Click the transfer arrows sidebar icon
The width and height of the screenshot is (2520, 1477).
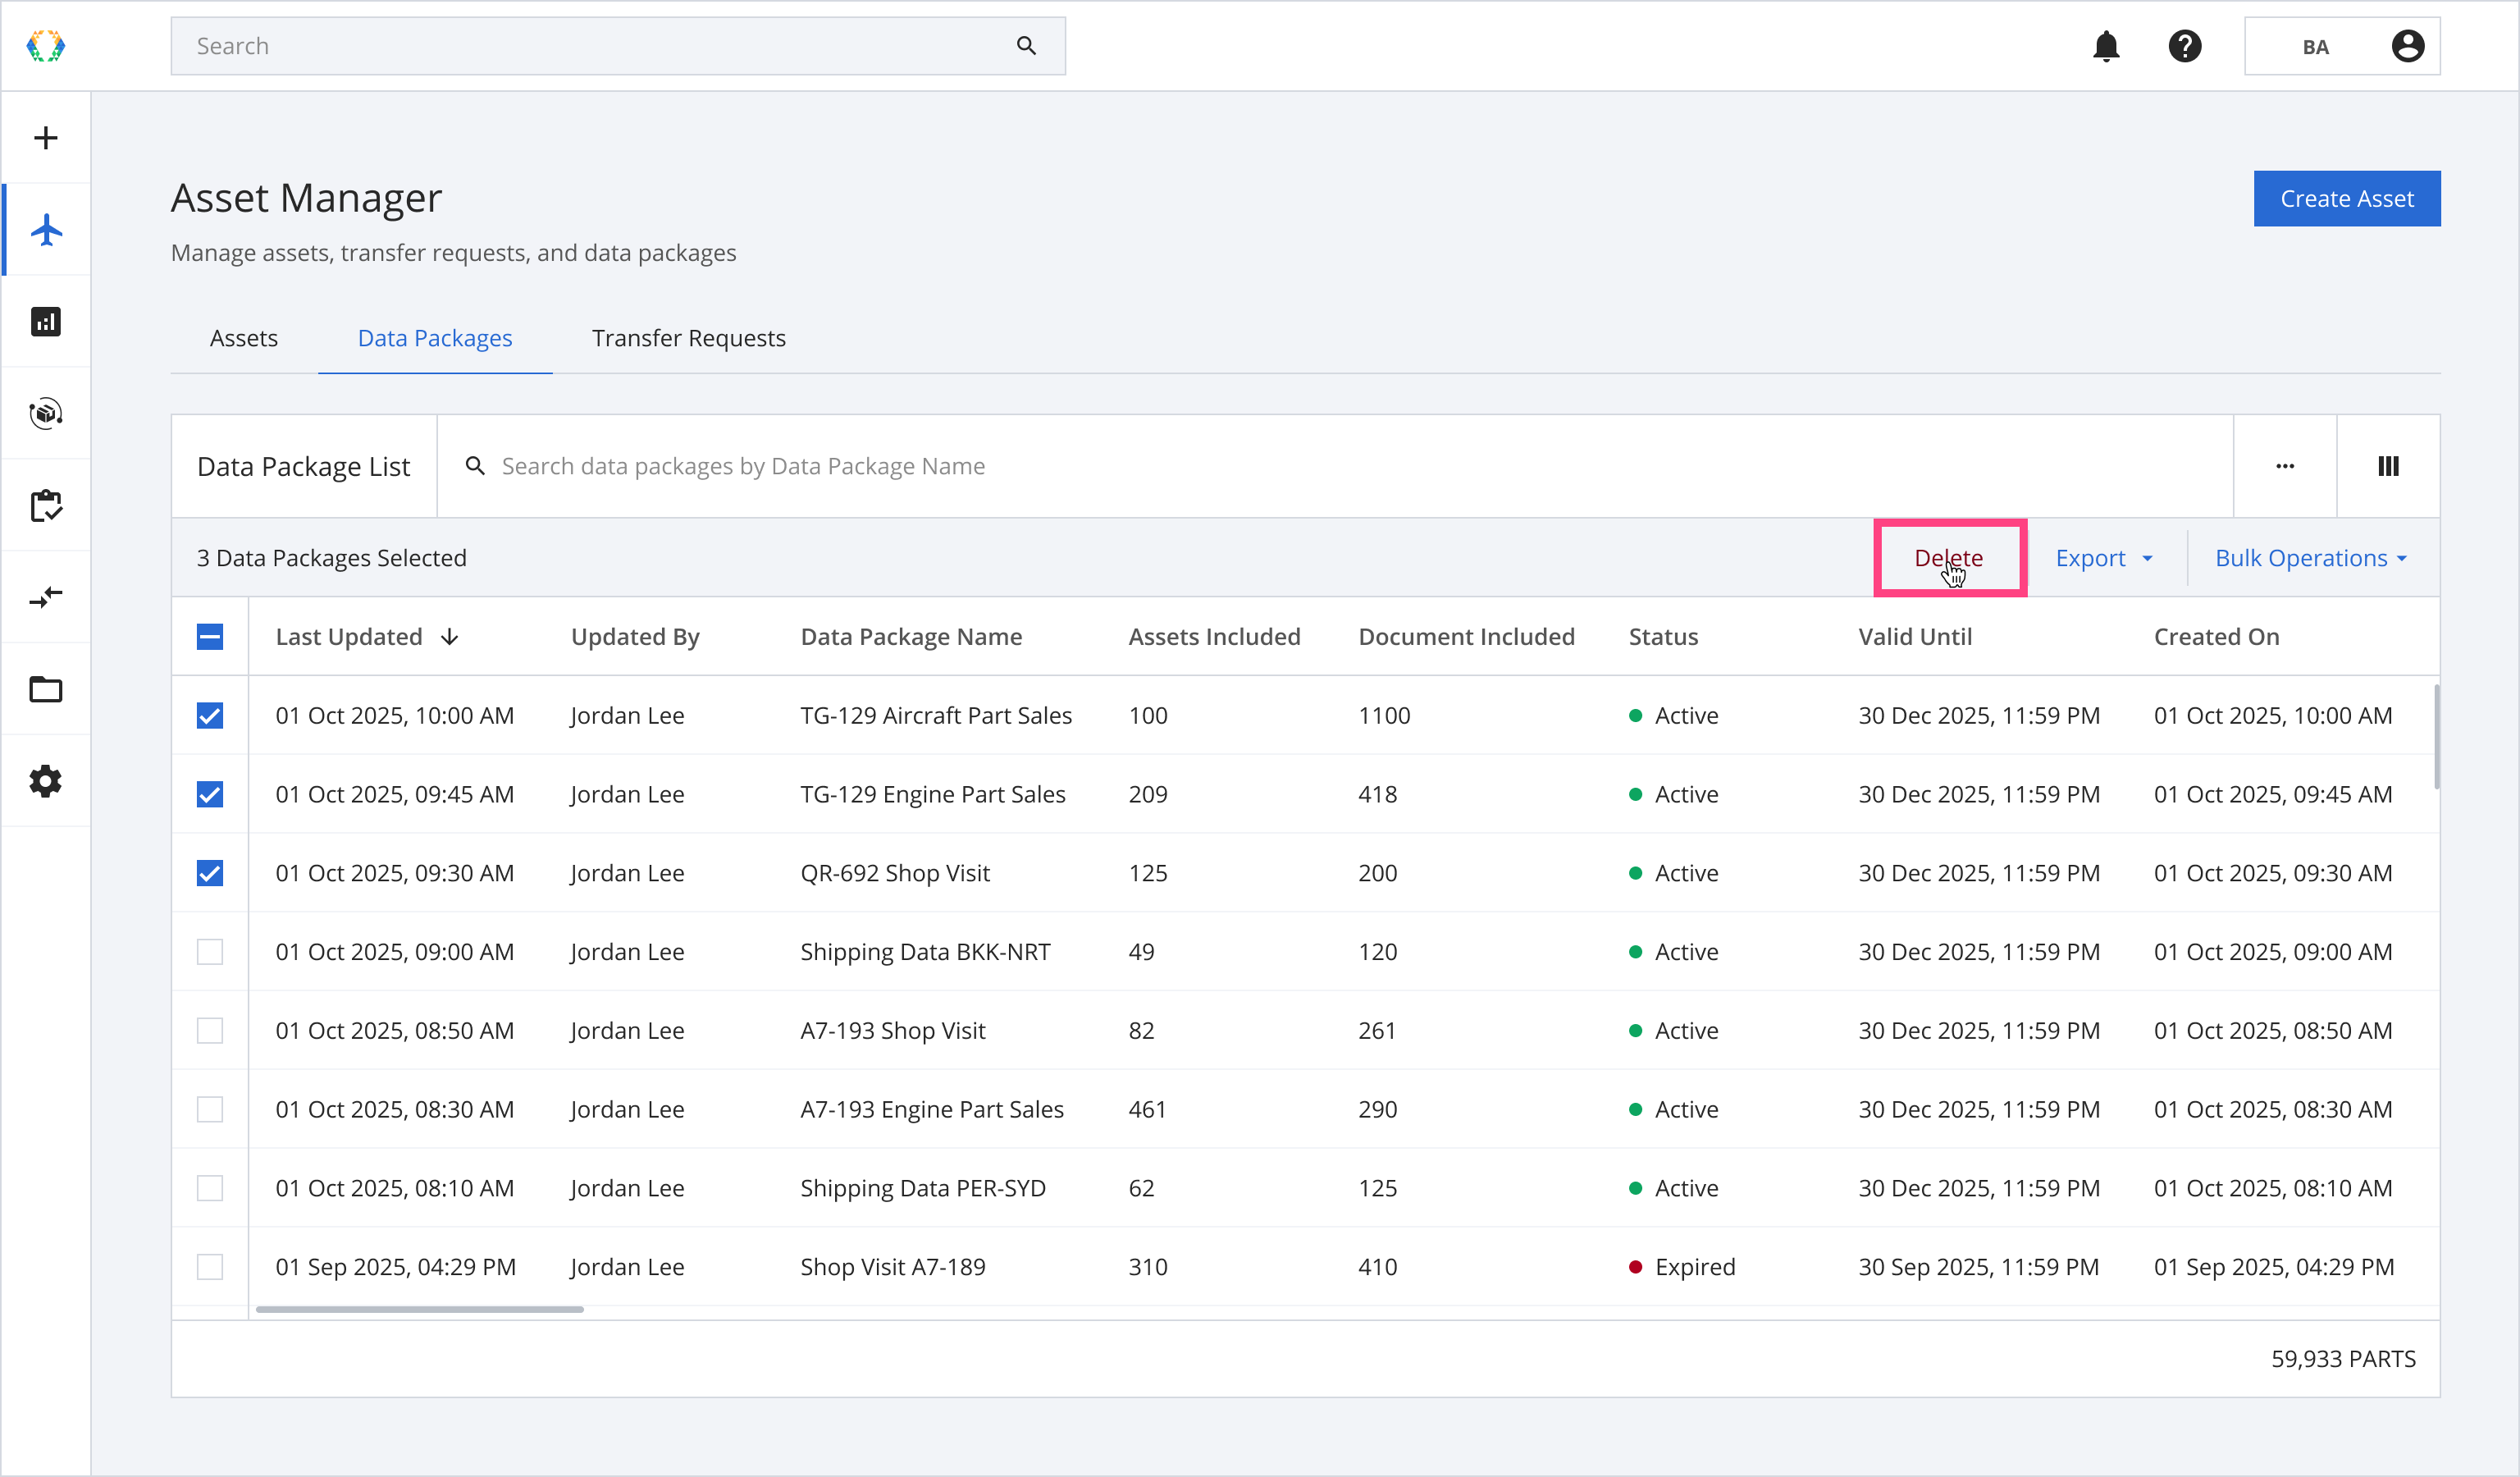[46, 598]
